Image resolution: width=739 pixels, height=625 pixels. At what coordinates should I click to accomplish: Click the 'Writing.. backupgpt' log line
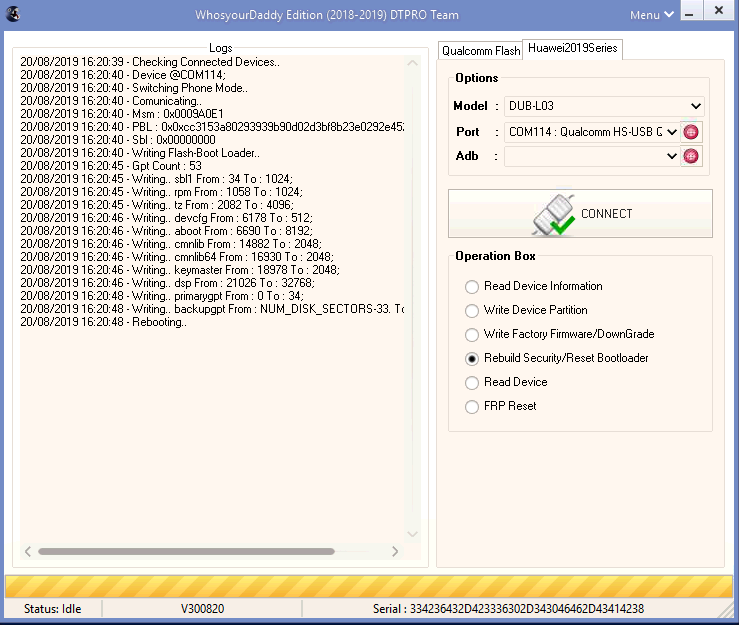212,309
